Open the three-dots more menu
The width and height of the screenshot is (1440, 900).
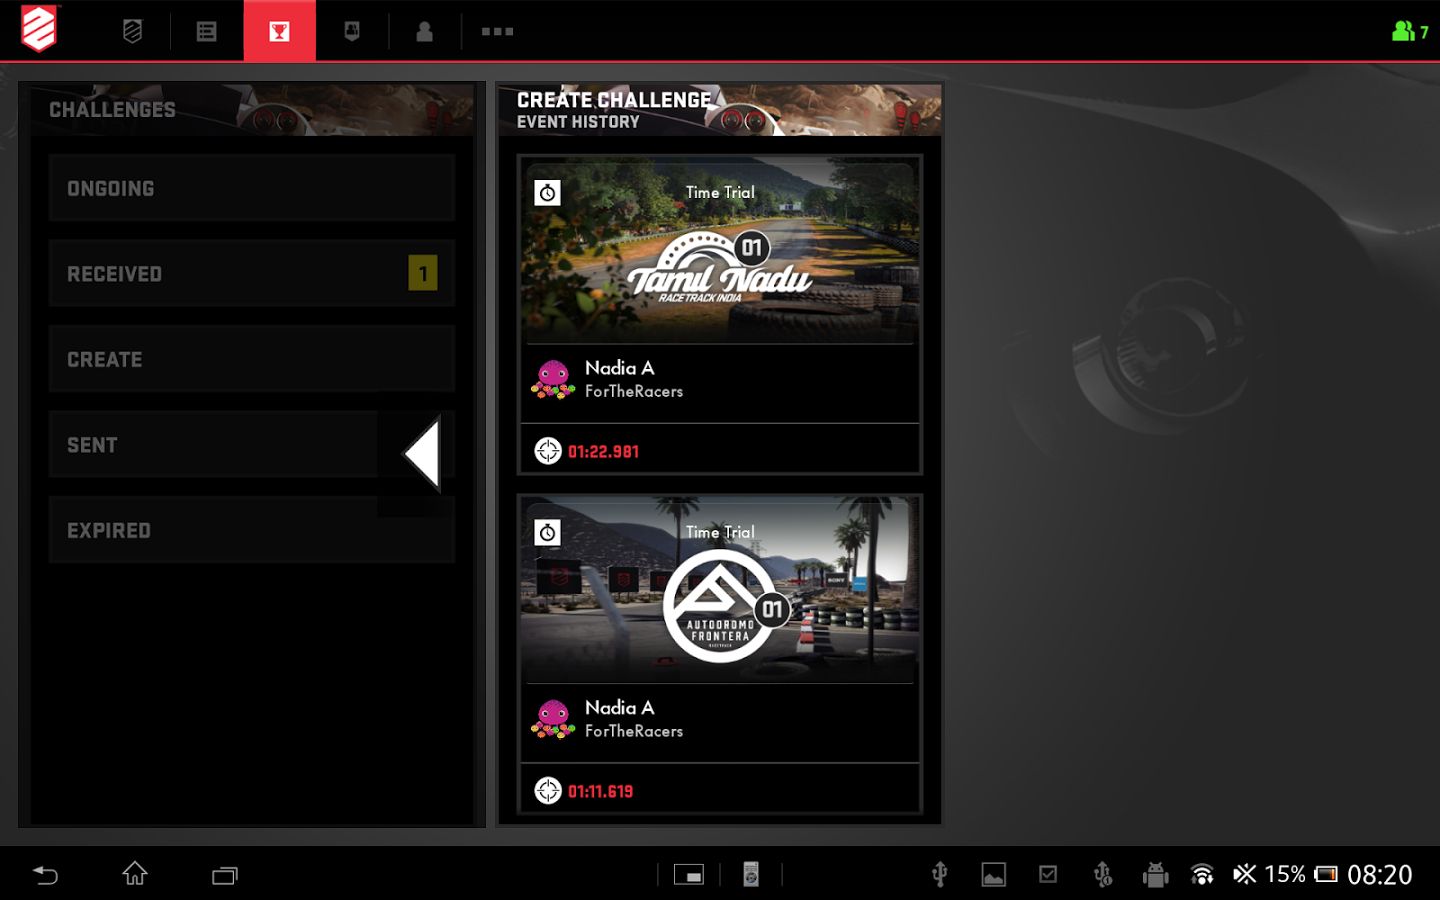coord(497,31)
